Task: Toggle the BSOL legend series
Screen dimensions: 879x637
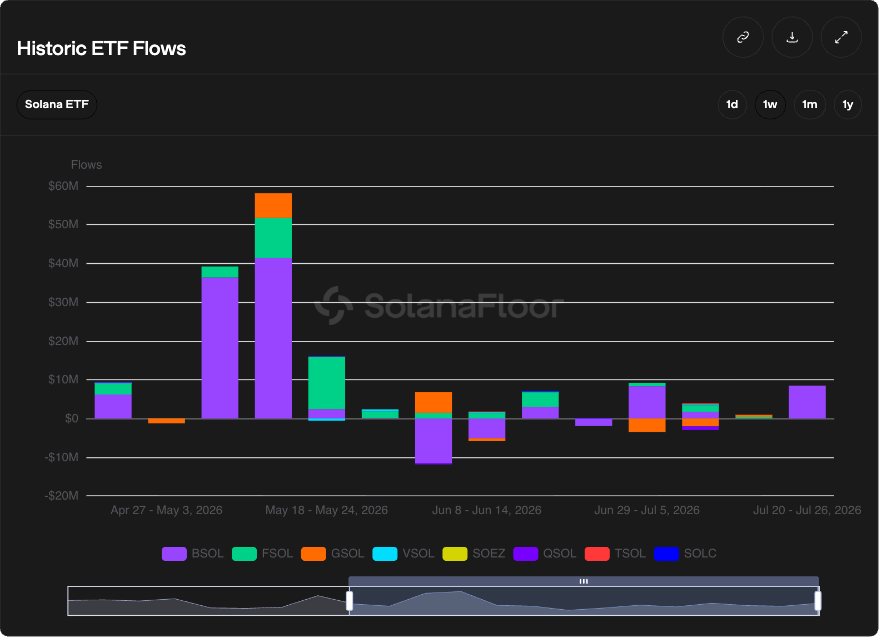Action: click(x=192, y=553)
